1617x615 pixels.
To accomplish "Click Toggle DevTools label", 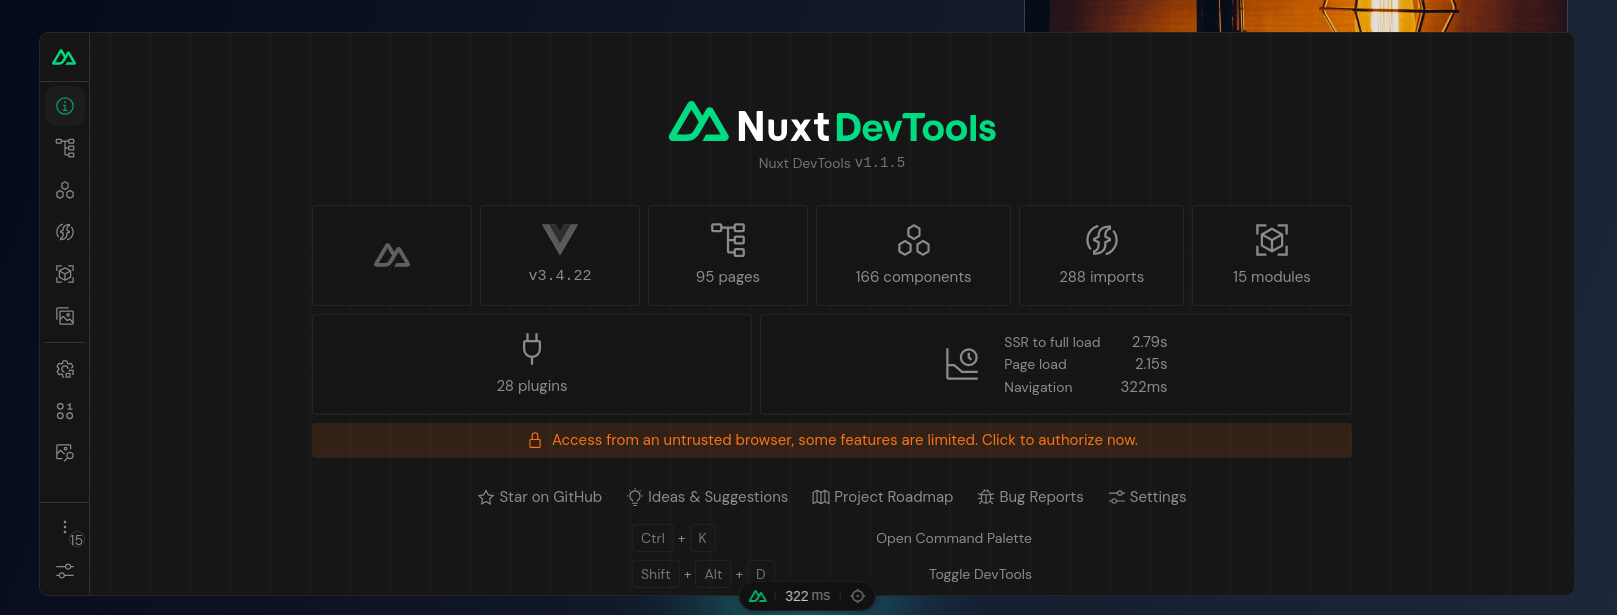I will pyautogui.click(x=980, y=574).
